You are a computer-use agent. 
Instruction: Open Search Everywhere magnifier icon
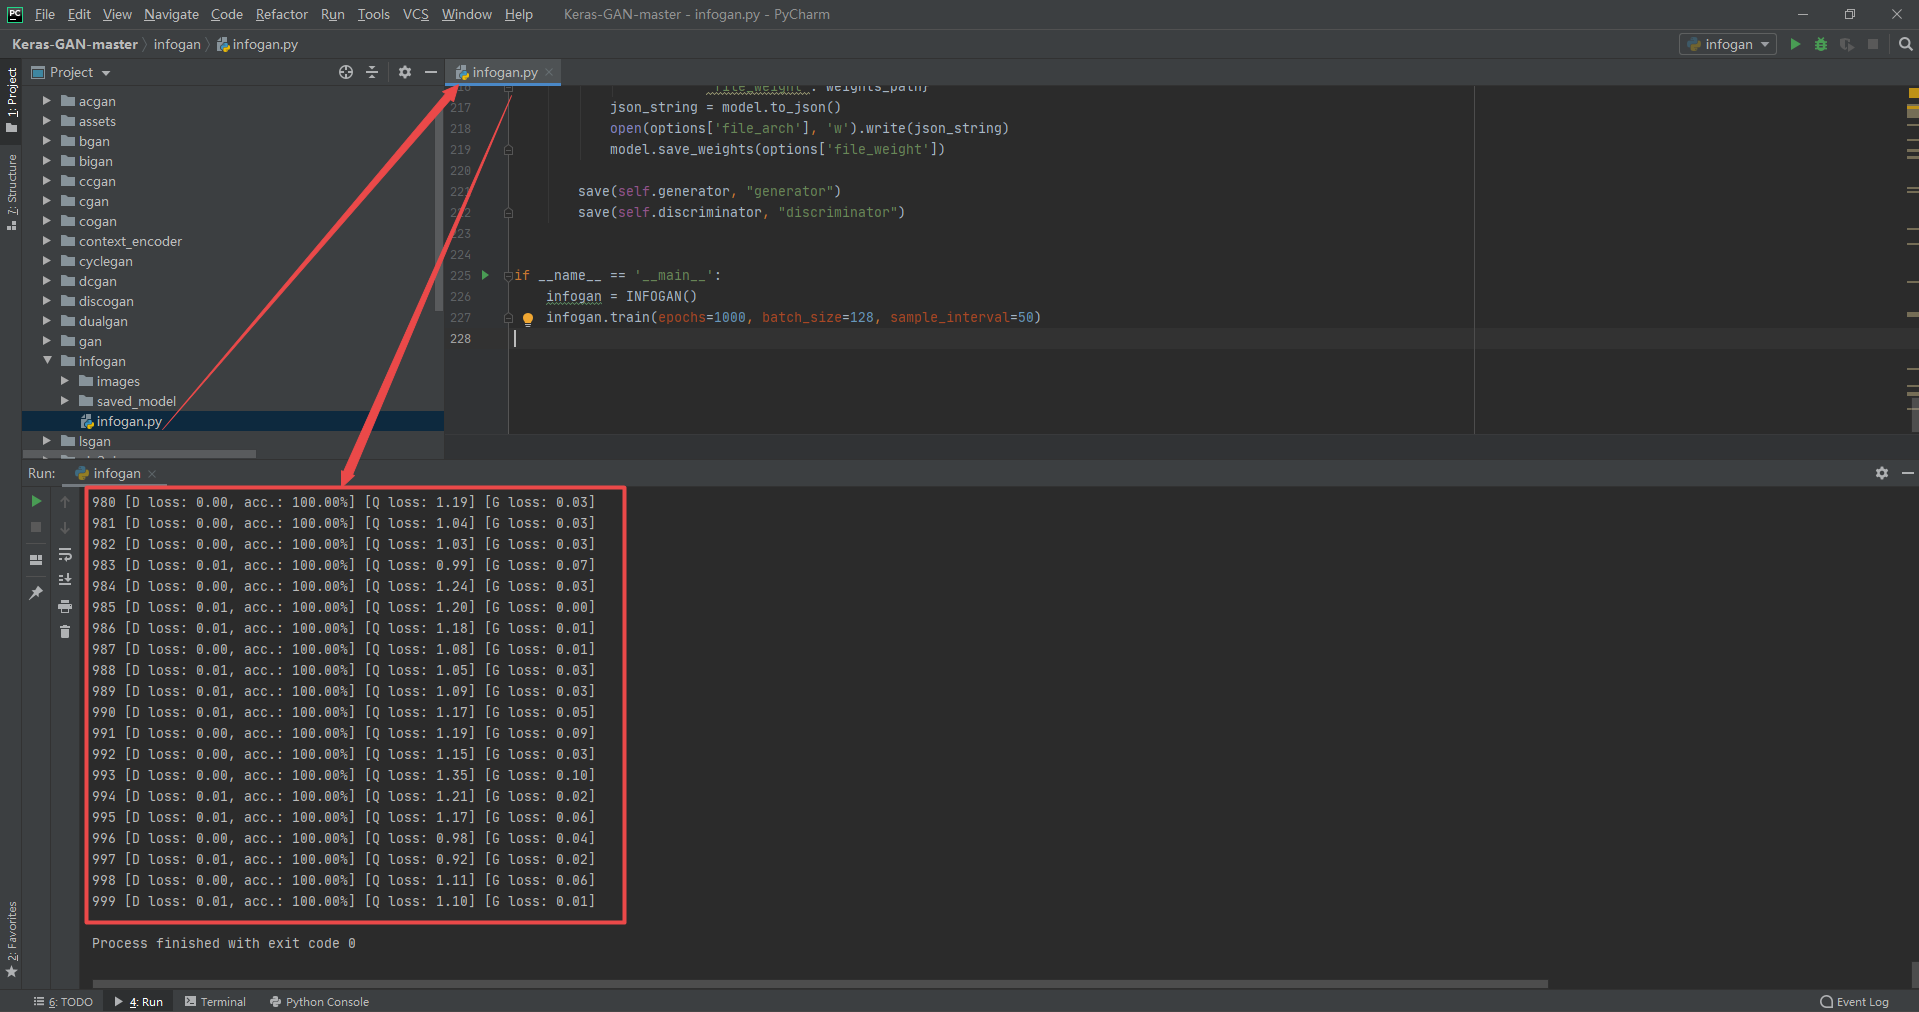tap(1905, 44)
